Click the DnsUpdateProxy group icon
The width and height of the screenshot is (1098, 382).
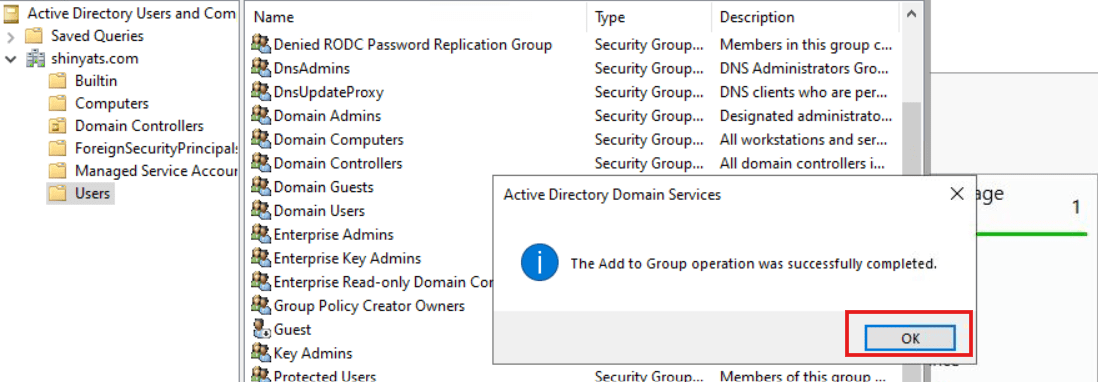(x=260, y=92)
